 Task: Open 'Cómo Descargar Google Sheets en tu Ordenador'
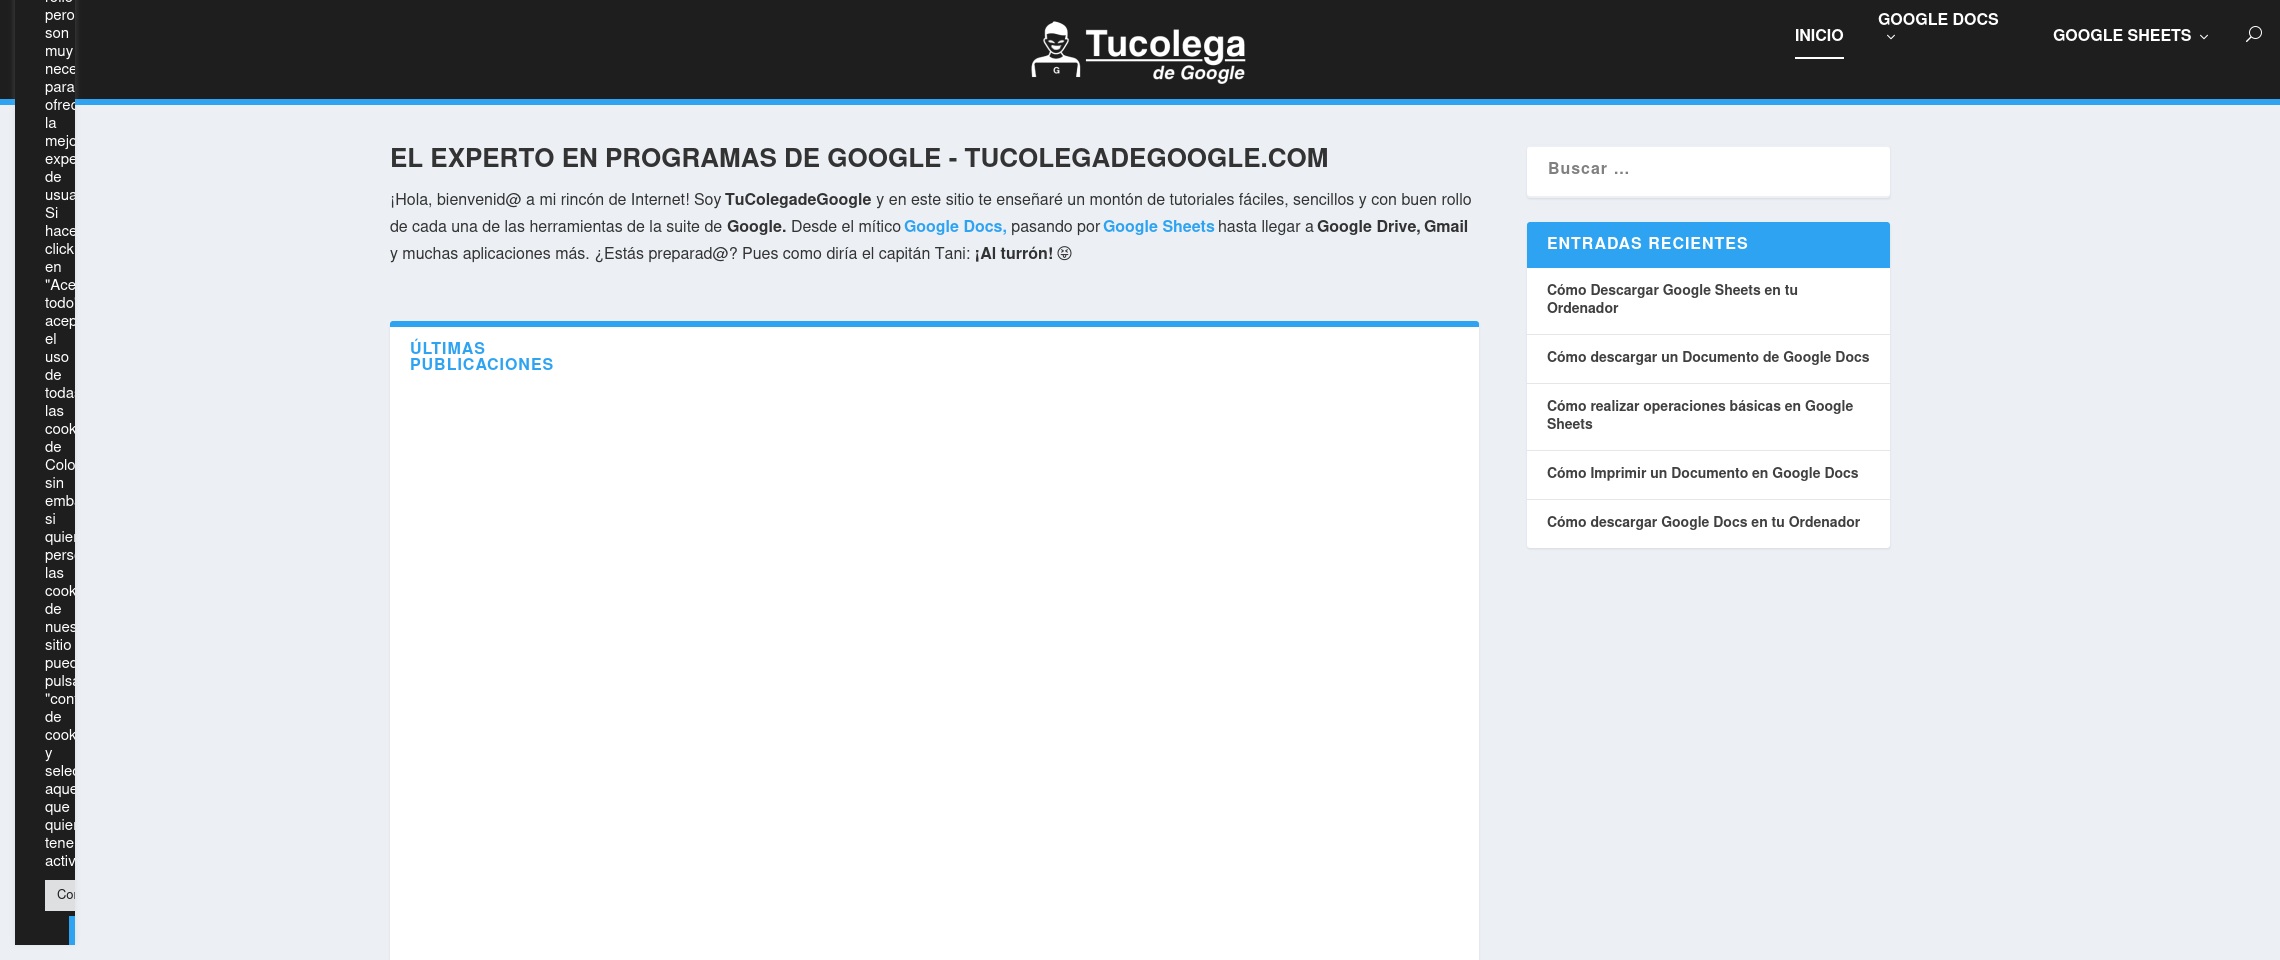tap(1672, 299)
